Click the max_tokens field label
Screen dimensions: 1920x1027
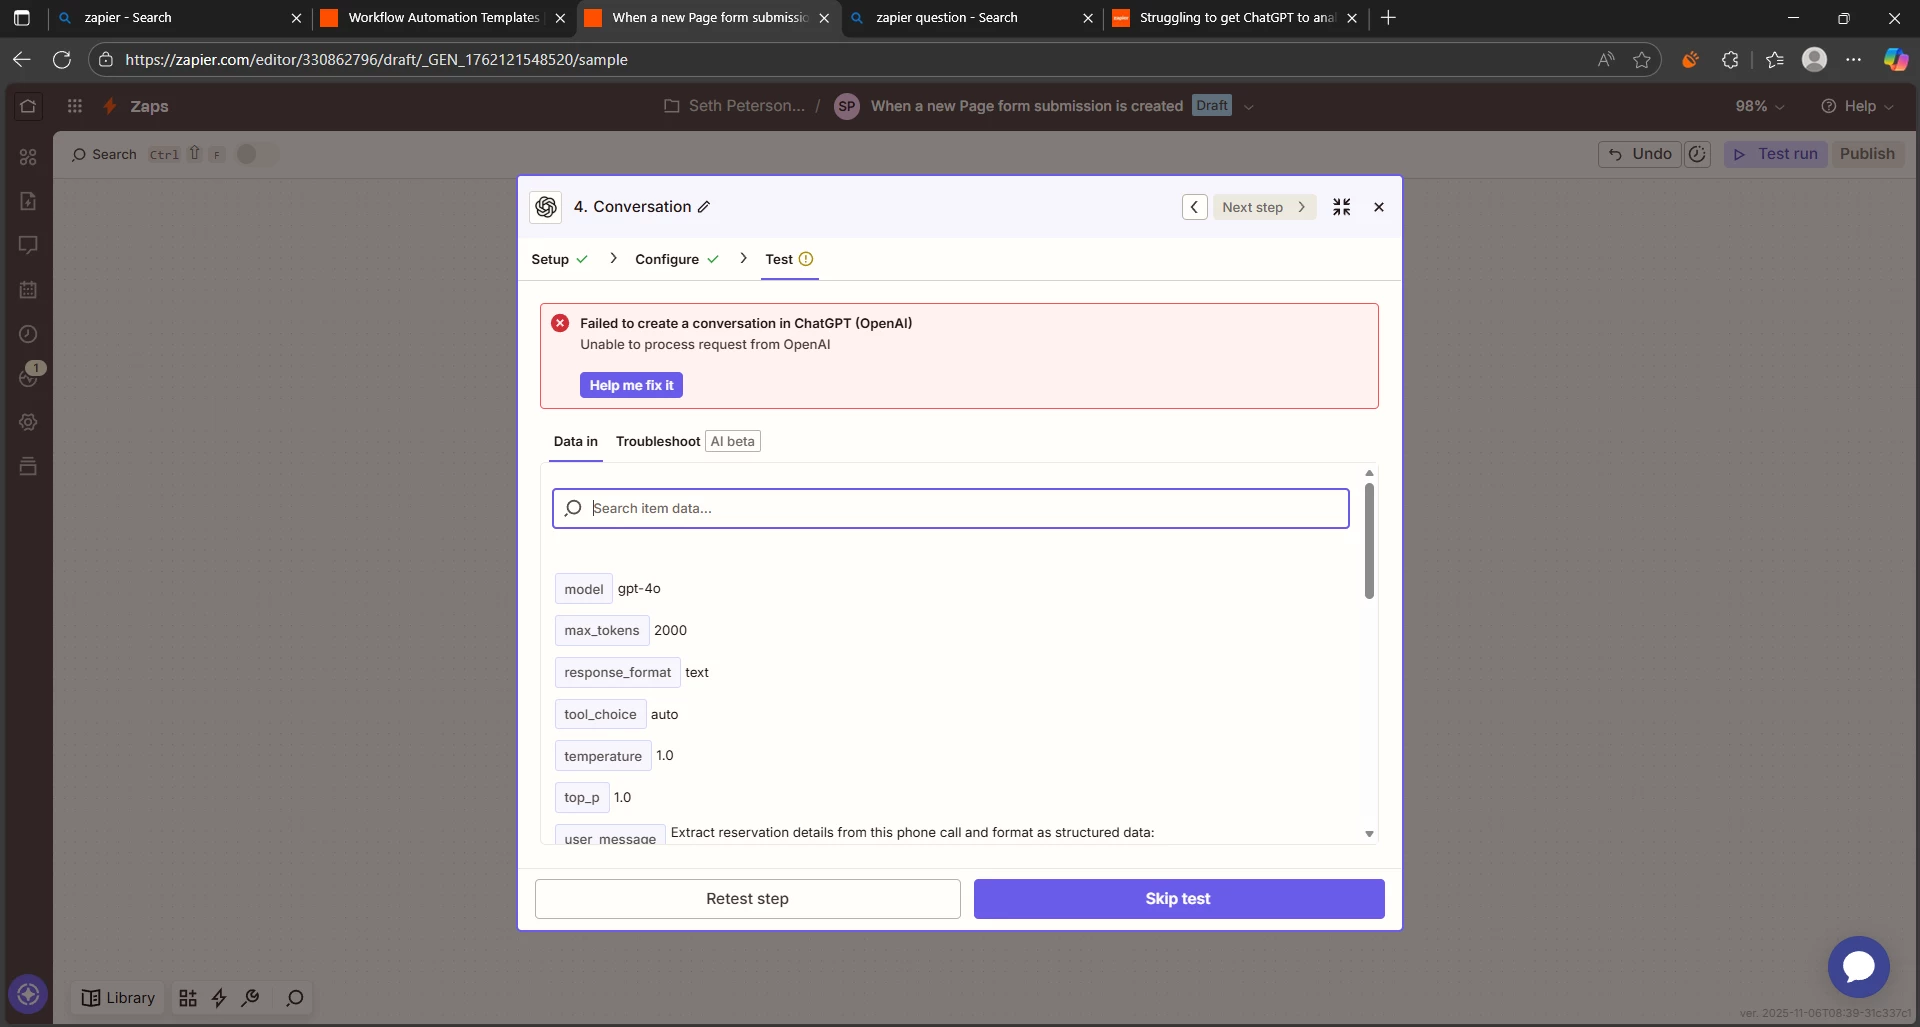[601, 630]
